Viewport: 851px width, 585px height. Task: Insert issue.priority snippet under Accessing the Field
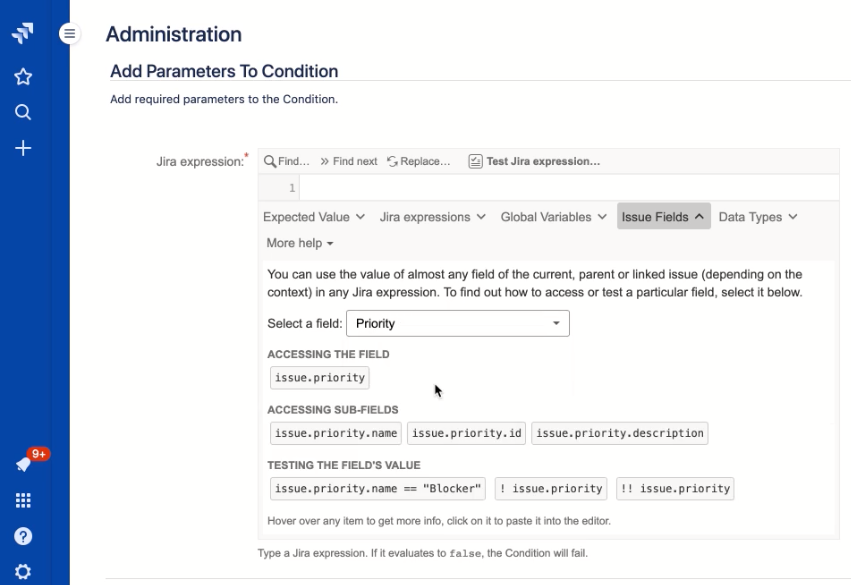(320, 378)
